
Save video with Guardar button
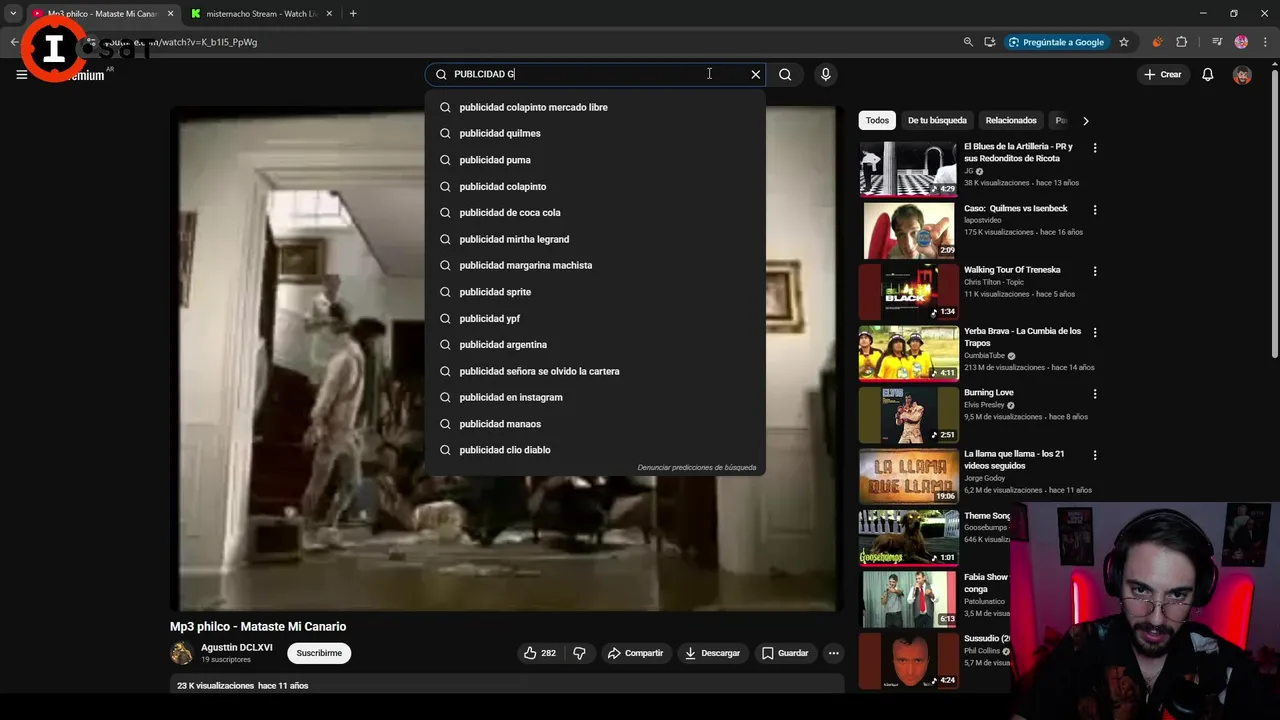coord(785,653)
